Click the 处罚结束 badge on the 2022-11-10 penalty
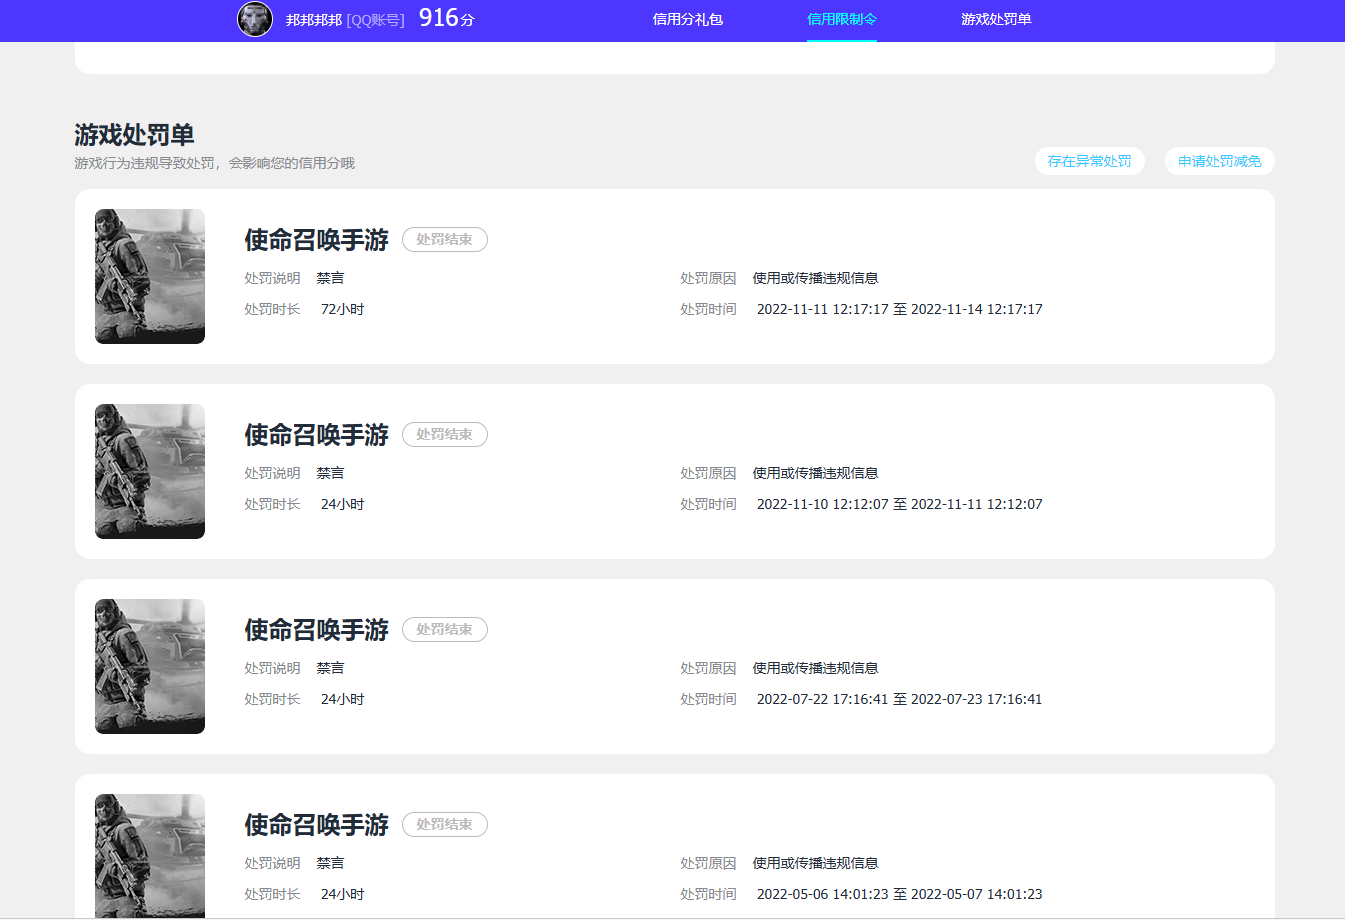This screenshot has width=1345, height=922. 445,435
